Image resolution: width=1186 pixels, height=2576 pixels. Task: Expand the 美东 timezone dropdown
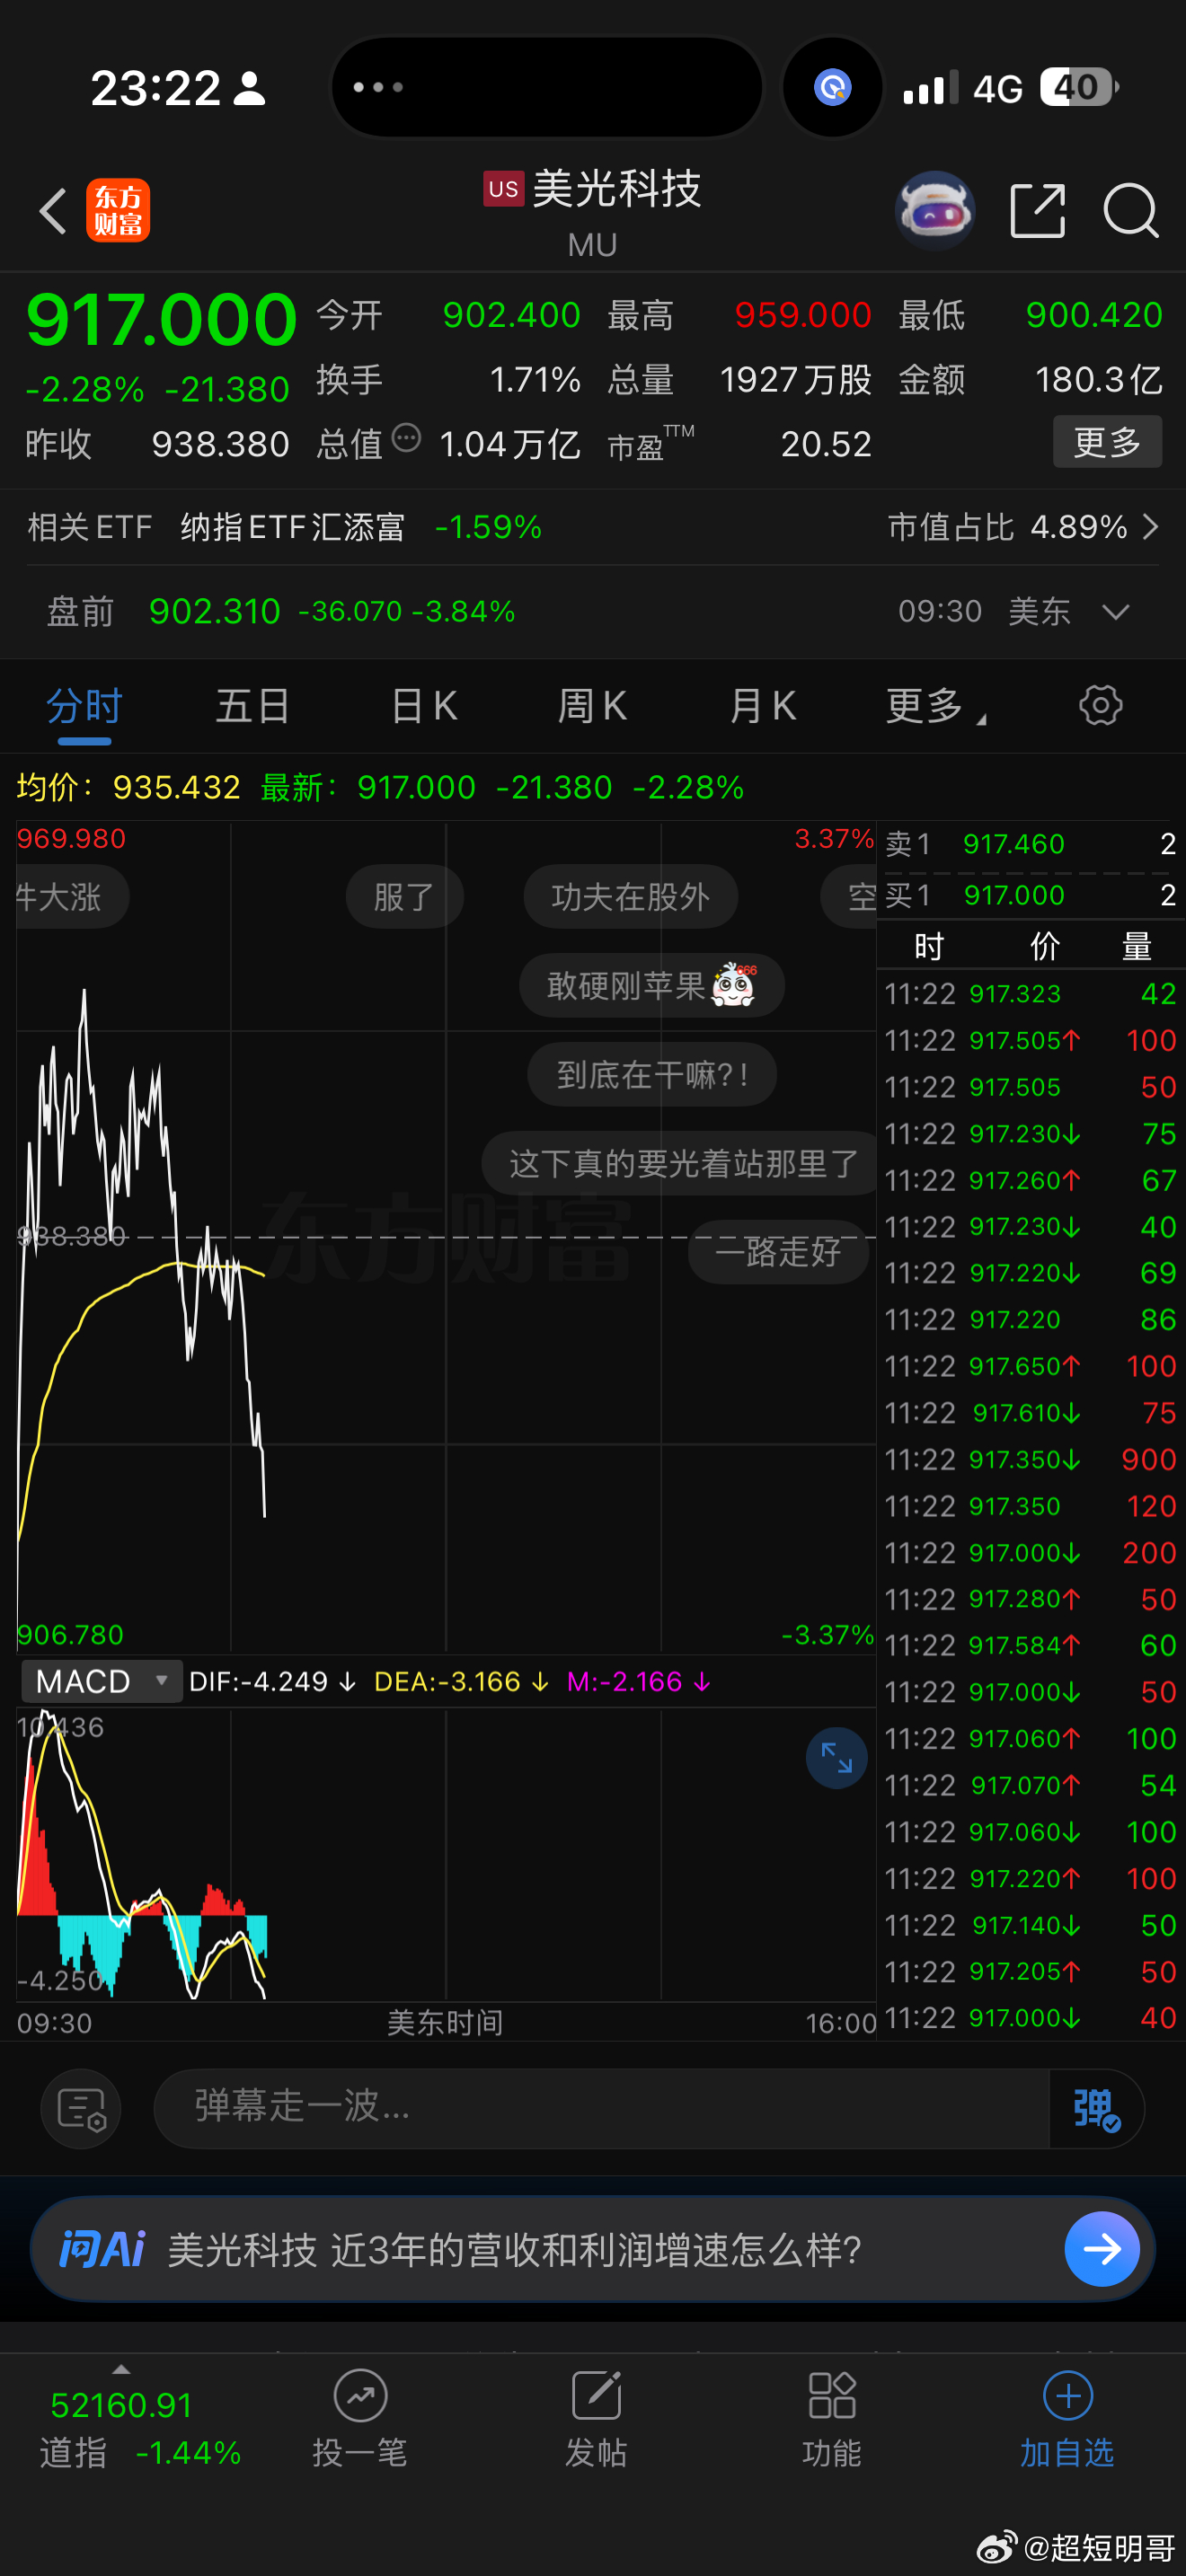pos(1116,611)
